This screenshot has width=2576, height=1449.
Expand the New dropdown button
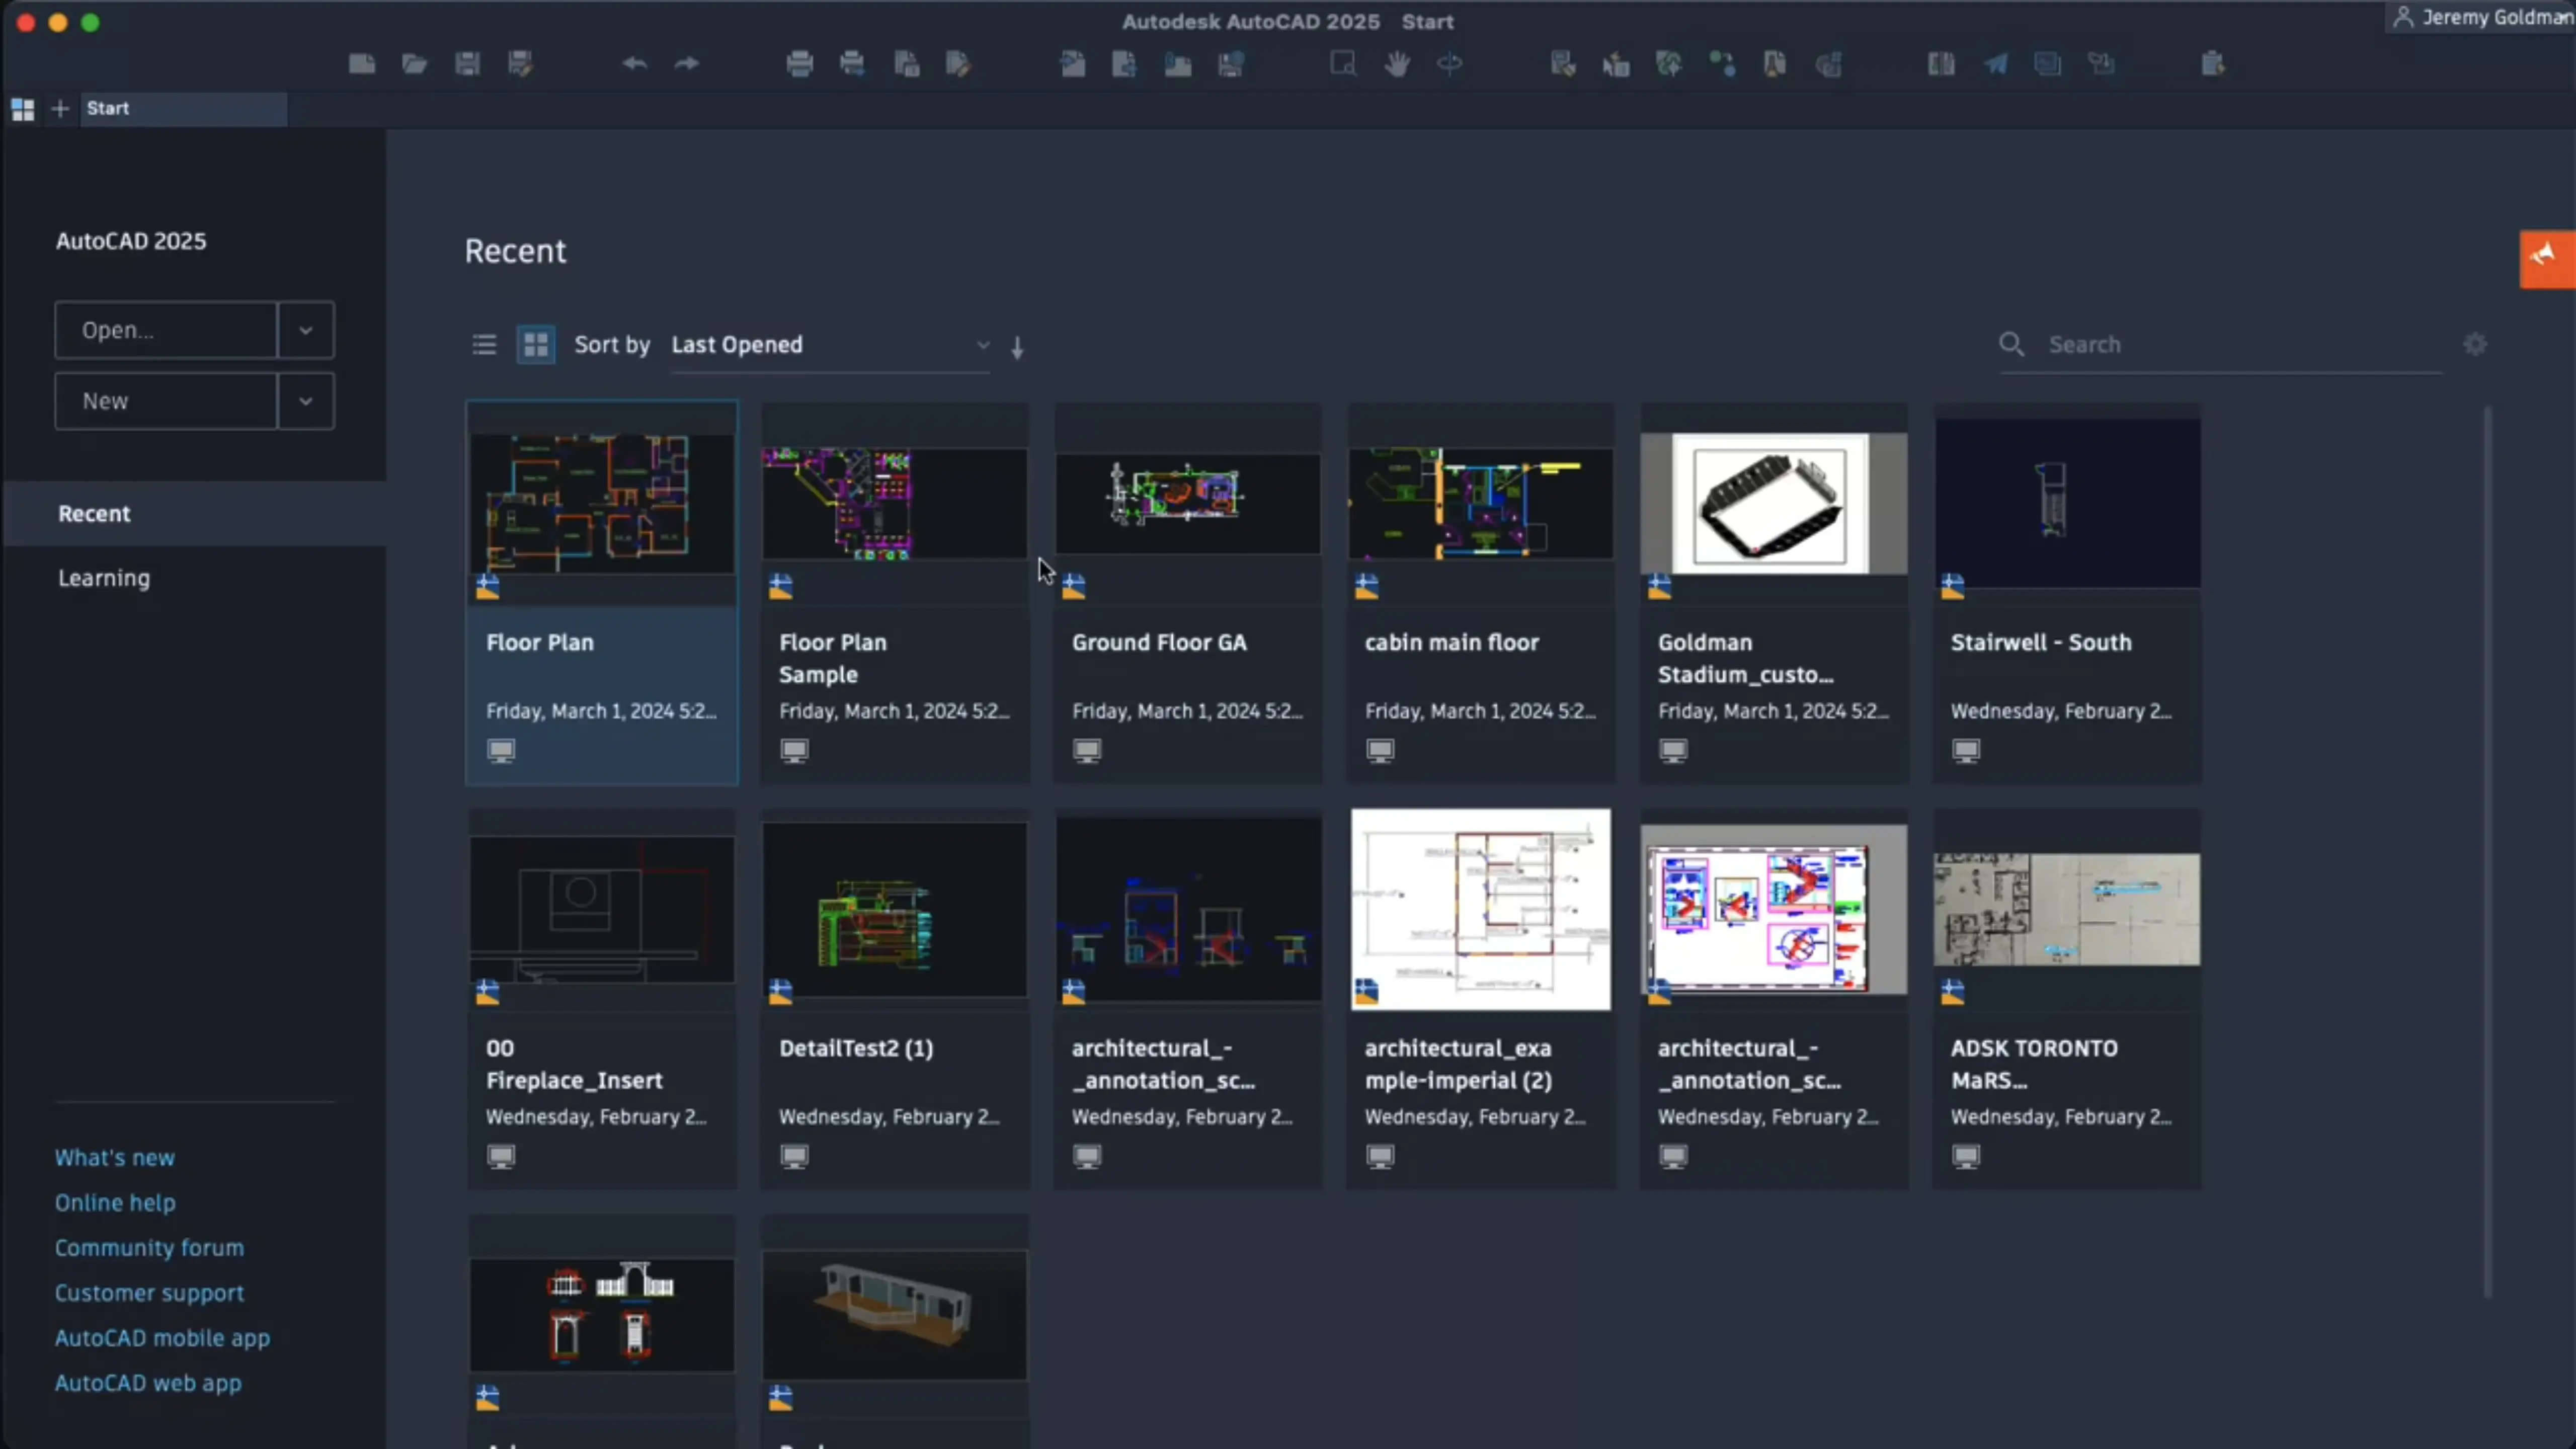[304, 400]
